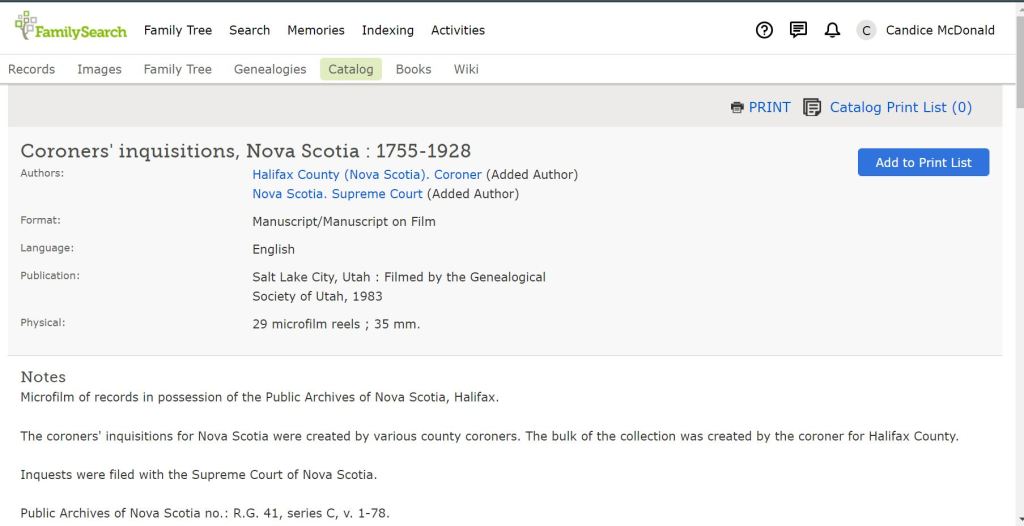1024x526 pixels.
Task: Switch to the Images tab
Action: coord(99,69)
